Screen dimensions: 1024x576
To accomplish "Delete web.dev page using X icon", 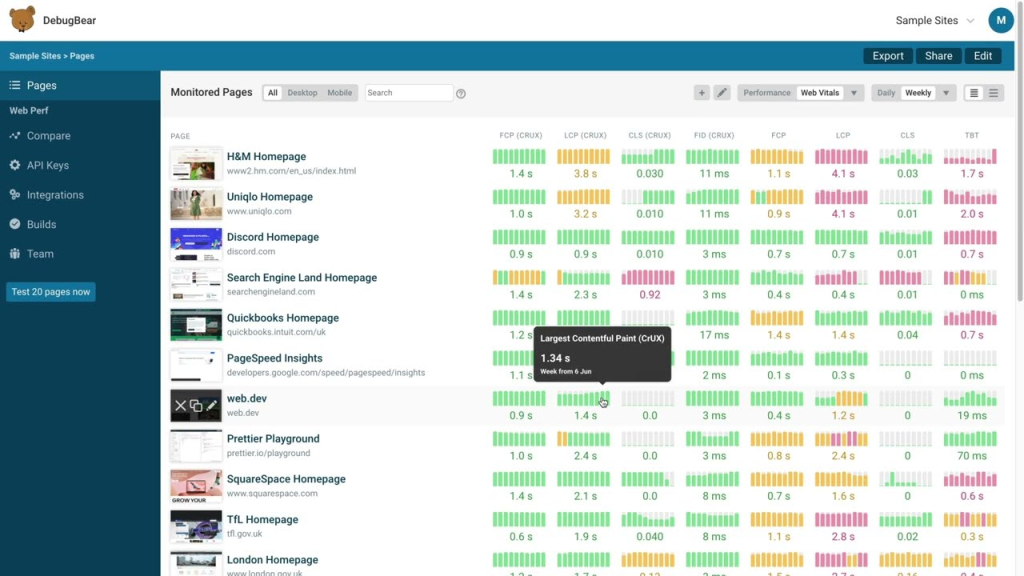I will 180,406.
